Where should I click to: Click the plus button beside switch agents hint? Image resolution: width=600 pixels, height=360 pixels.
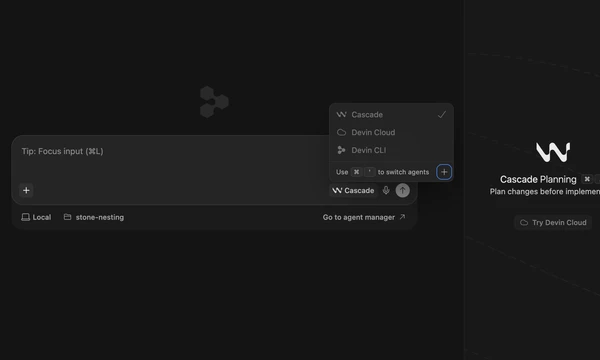(x=444, y=172)
